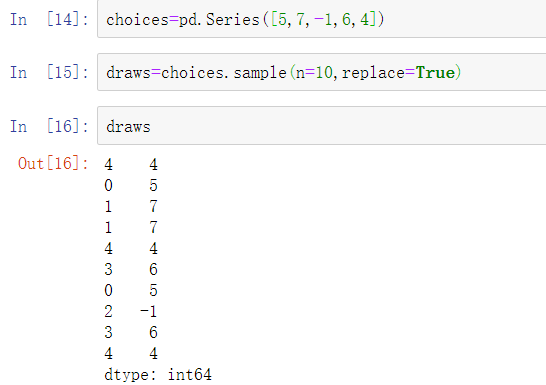Screen dimensions: 546x385
Task: Click the last output row showing 4 4
Action: pos(131,353)
